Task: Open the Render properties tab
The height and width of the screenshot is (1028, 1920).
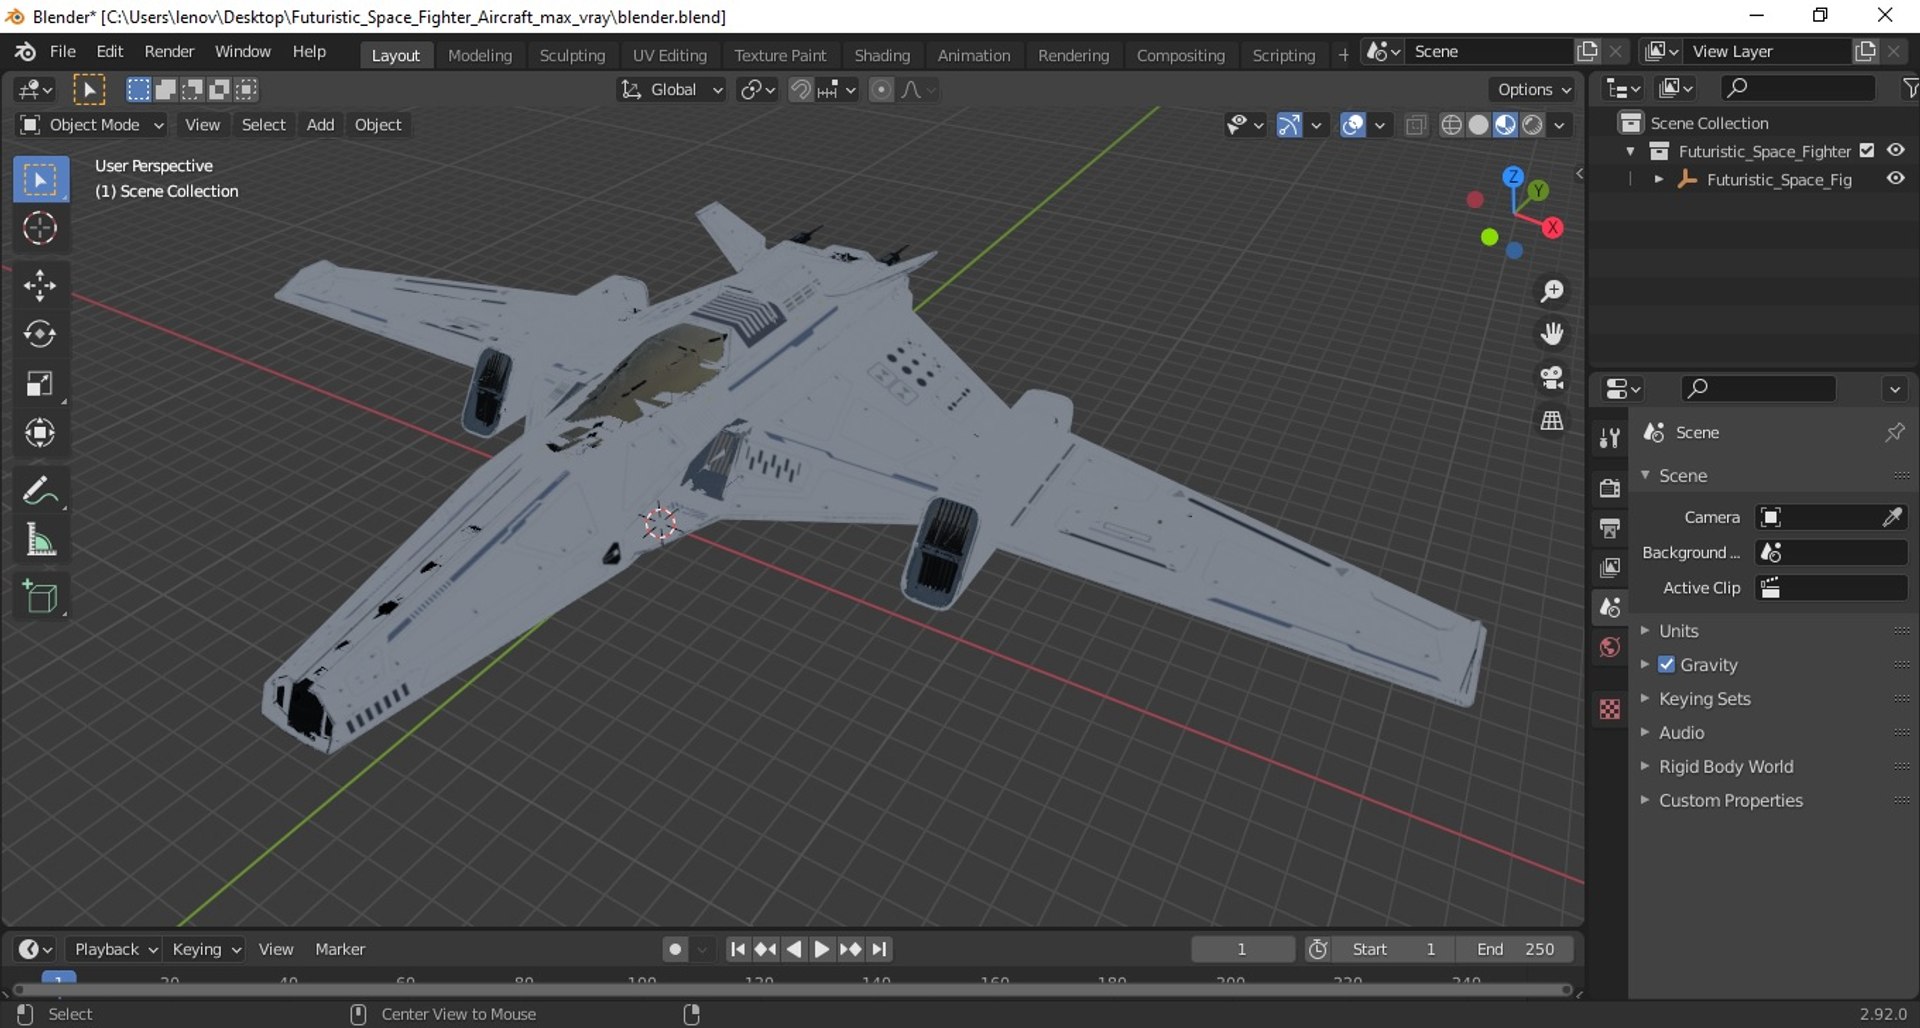Action: [1610, 488]
